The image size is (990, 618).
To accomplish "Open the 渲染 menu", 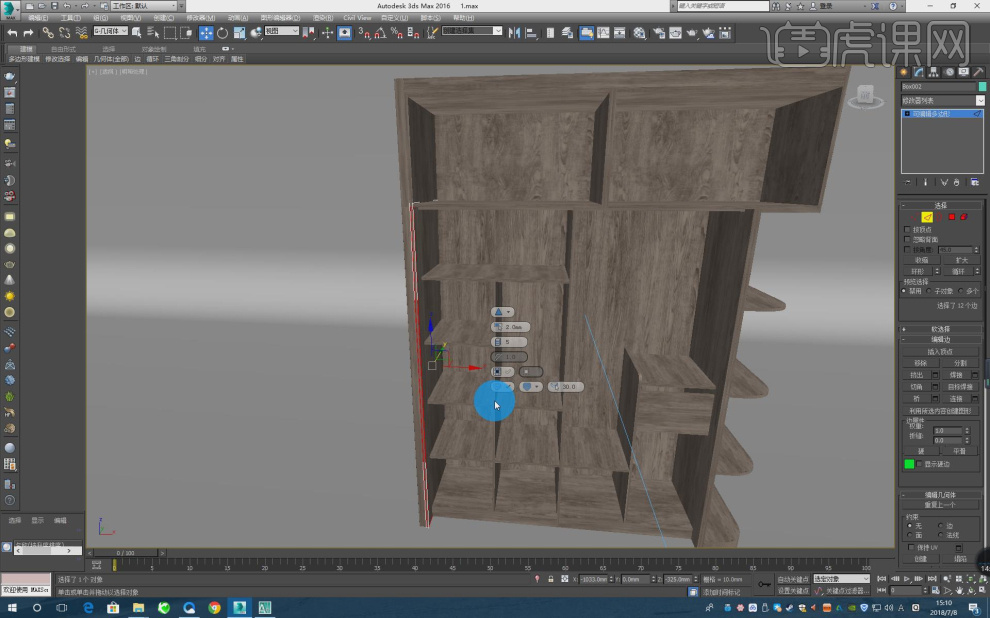I will [x=325, y=18].
